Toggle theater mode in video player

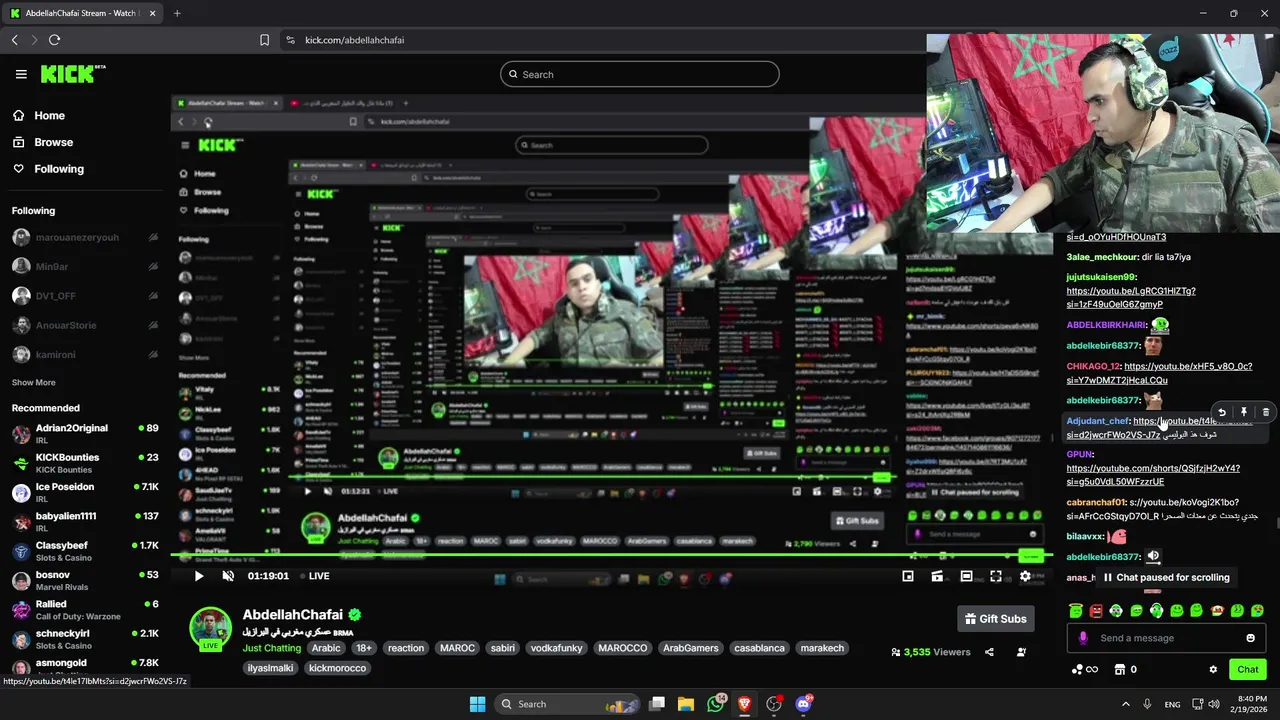(x=966, y=576)
